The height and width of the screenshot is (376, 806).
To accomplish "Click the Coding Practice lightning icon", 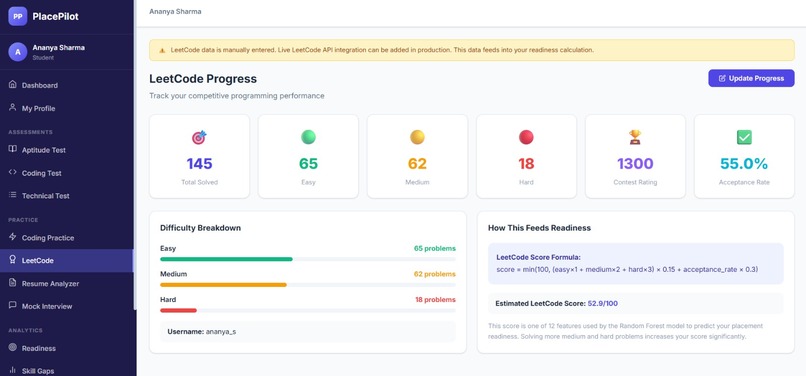I will 13,237.
